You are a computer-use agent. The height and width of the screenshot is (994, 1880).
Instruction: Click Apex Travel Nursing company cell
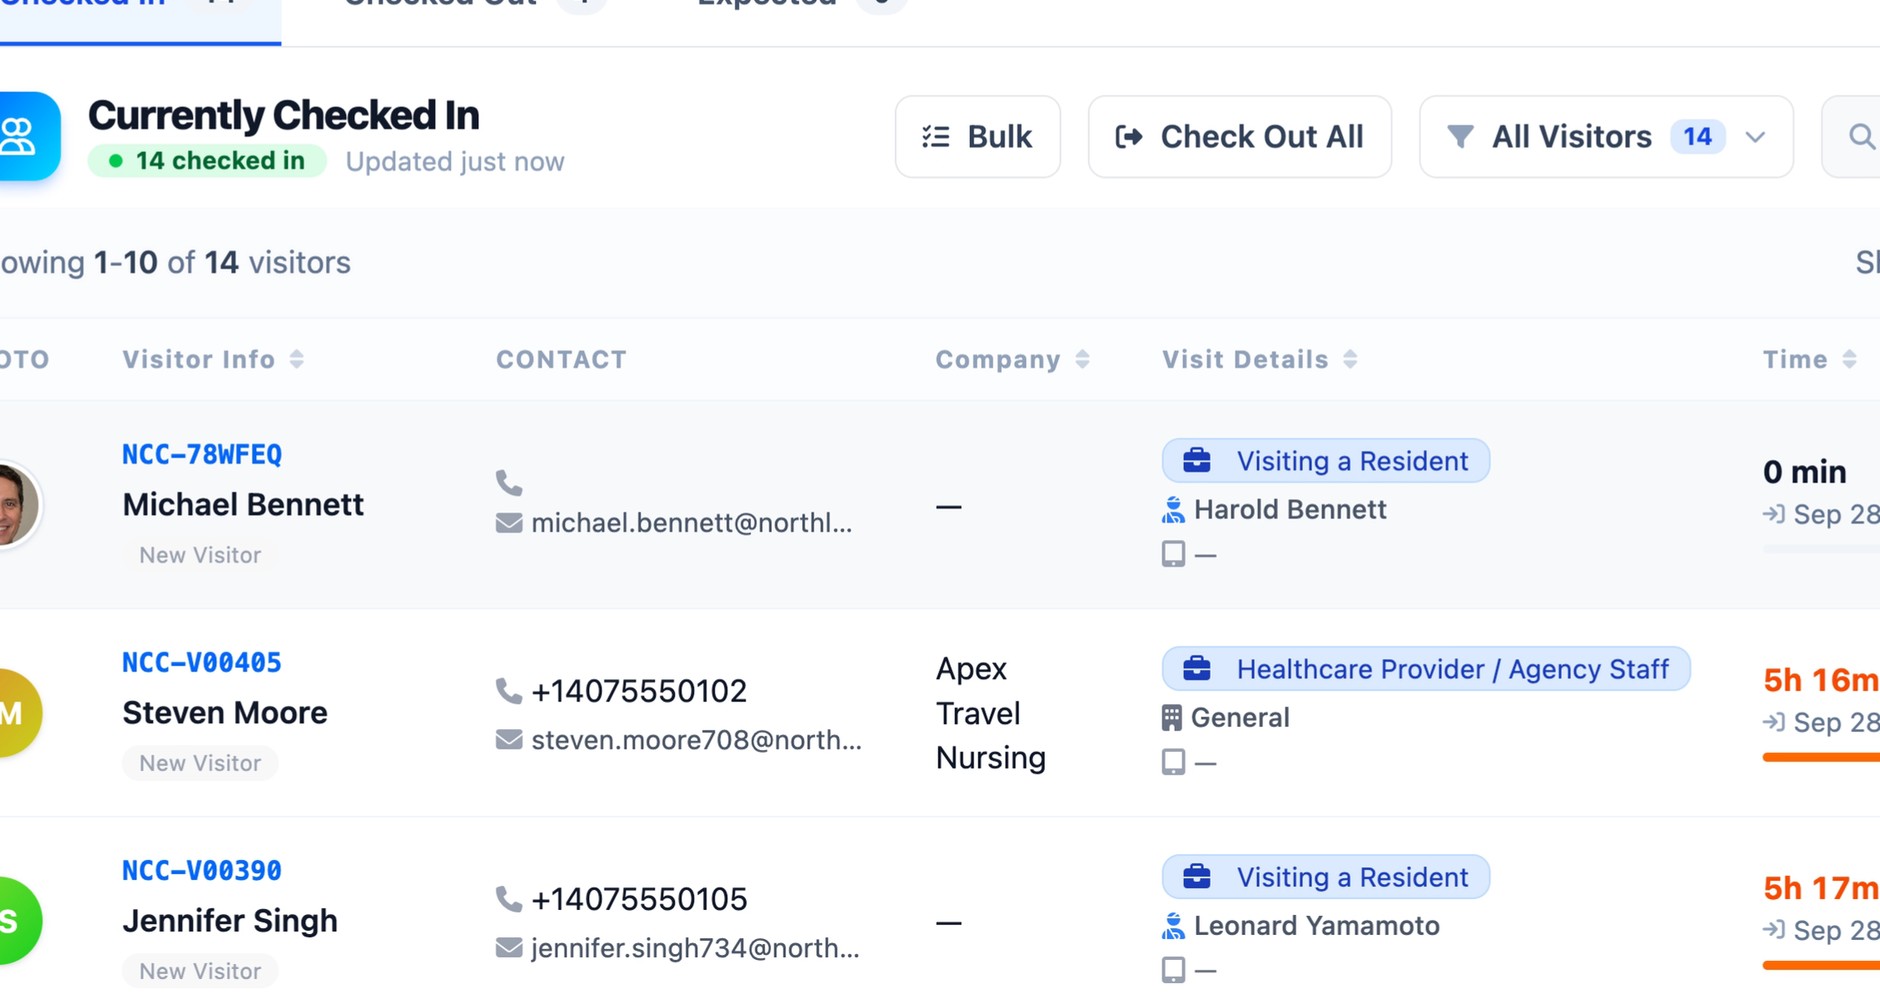991,713
